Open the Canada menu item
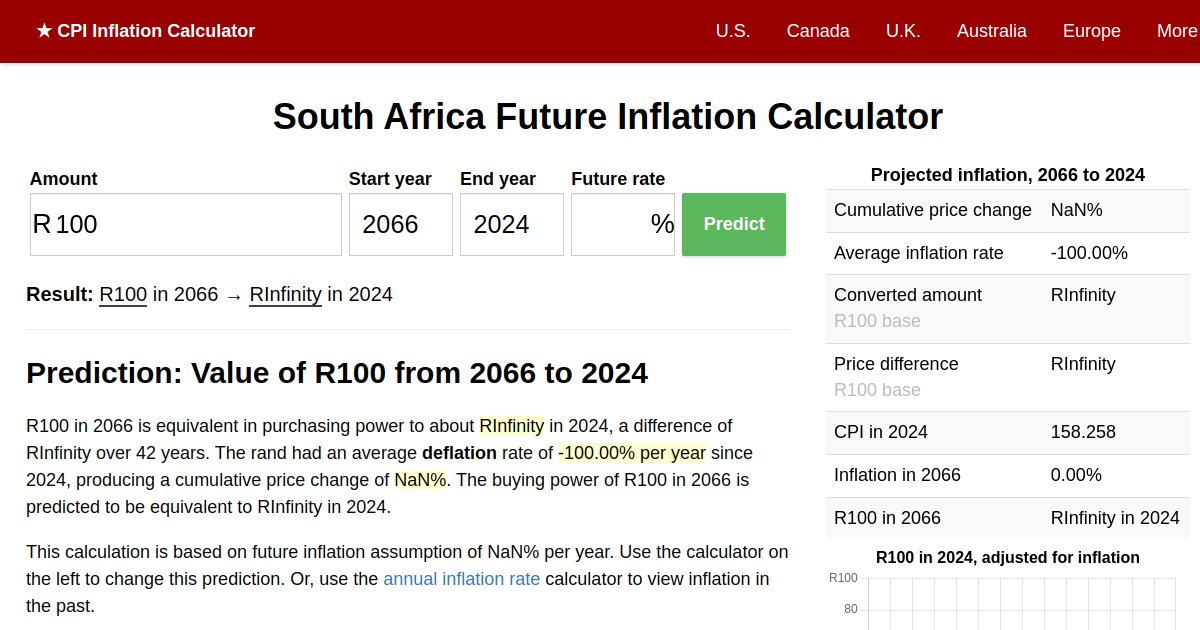Viewport: 1200px width, 630px height. (818, 31)
